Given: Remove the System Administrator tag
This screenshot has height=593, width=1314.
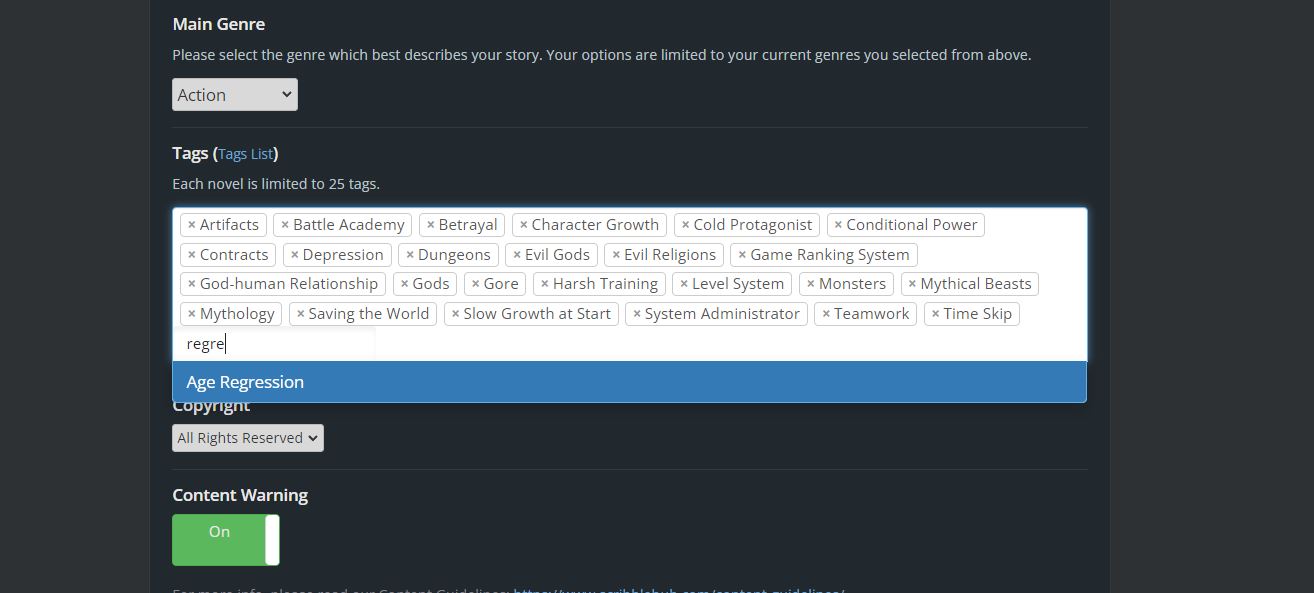Looking at the screenshot, I should pos(637,314).
